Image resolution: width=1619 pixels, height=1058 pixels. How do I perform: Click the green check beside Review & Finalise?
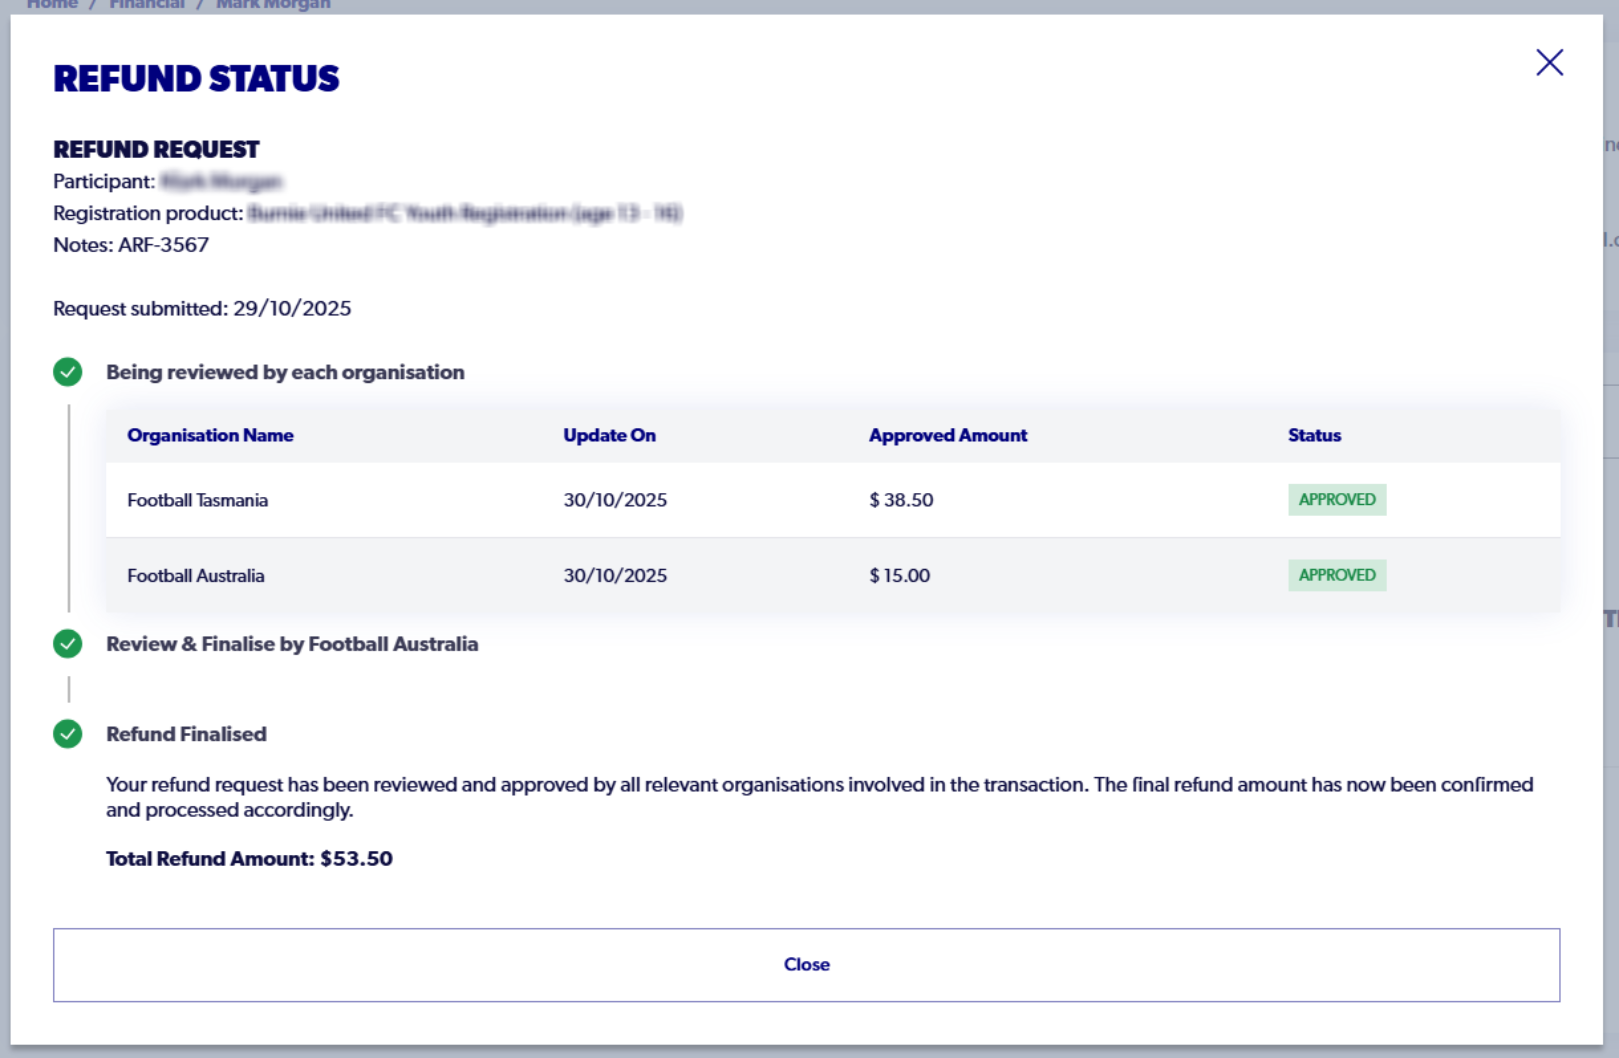coord(68,644)
